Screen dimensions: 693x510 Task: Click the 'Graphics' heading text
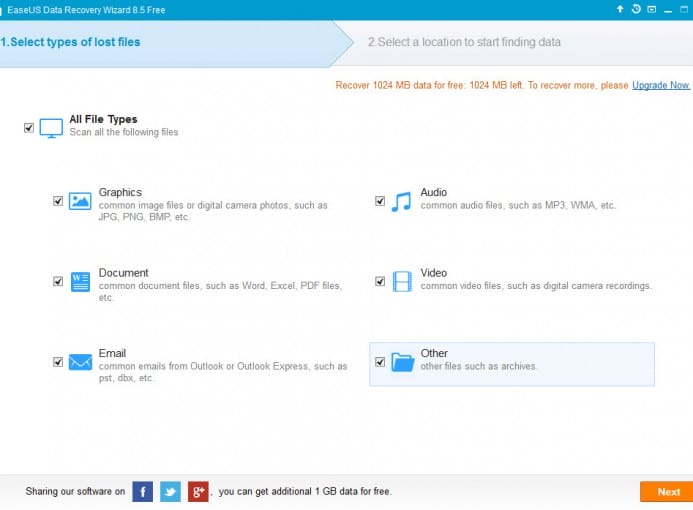tap(120, 192)
